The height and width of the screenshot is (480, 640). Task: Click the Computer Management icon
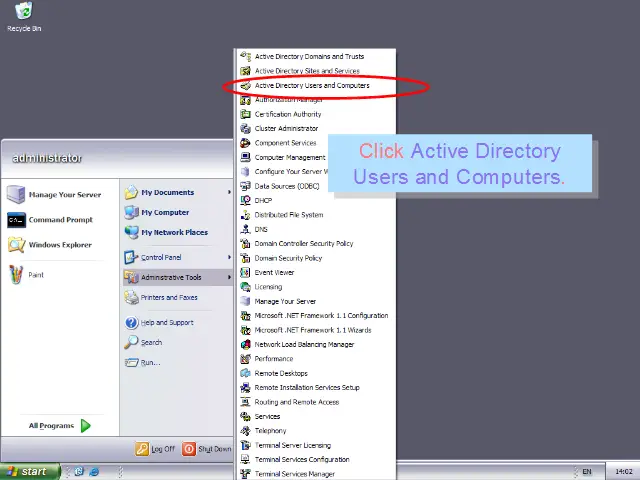pos(245,157)
